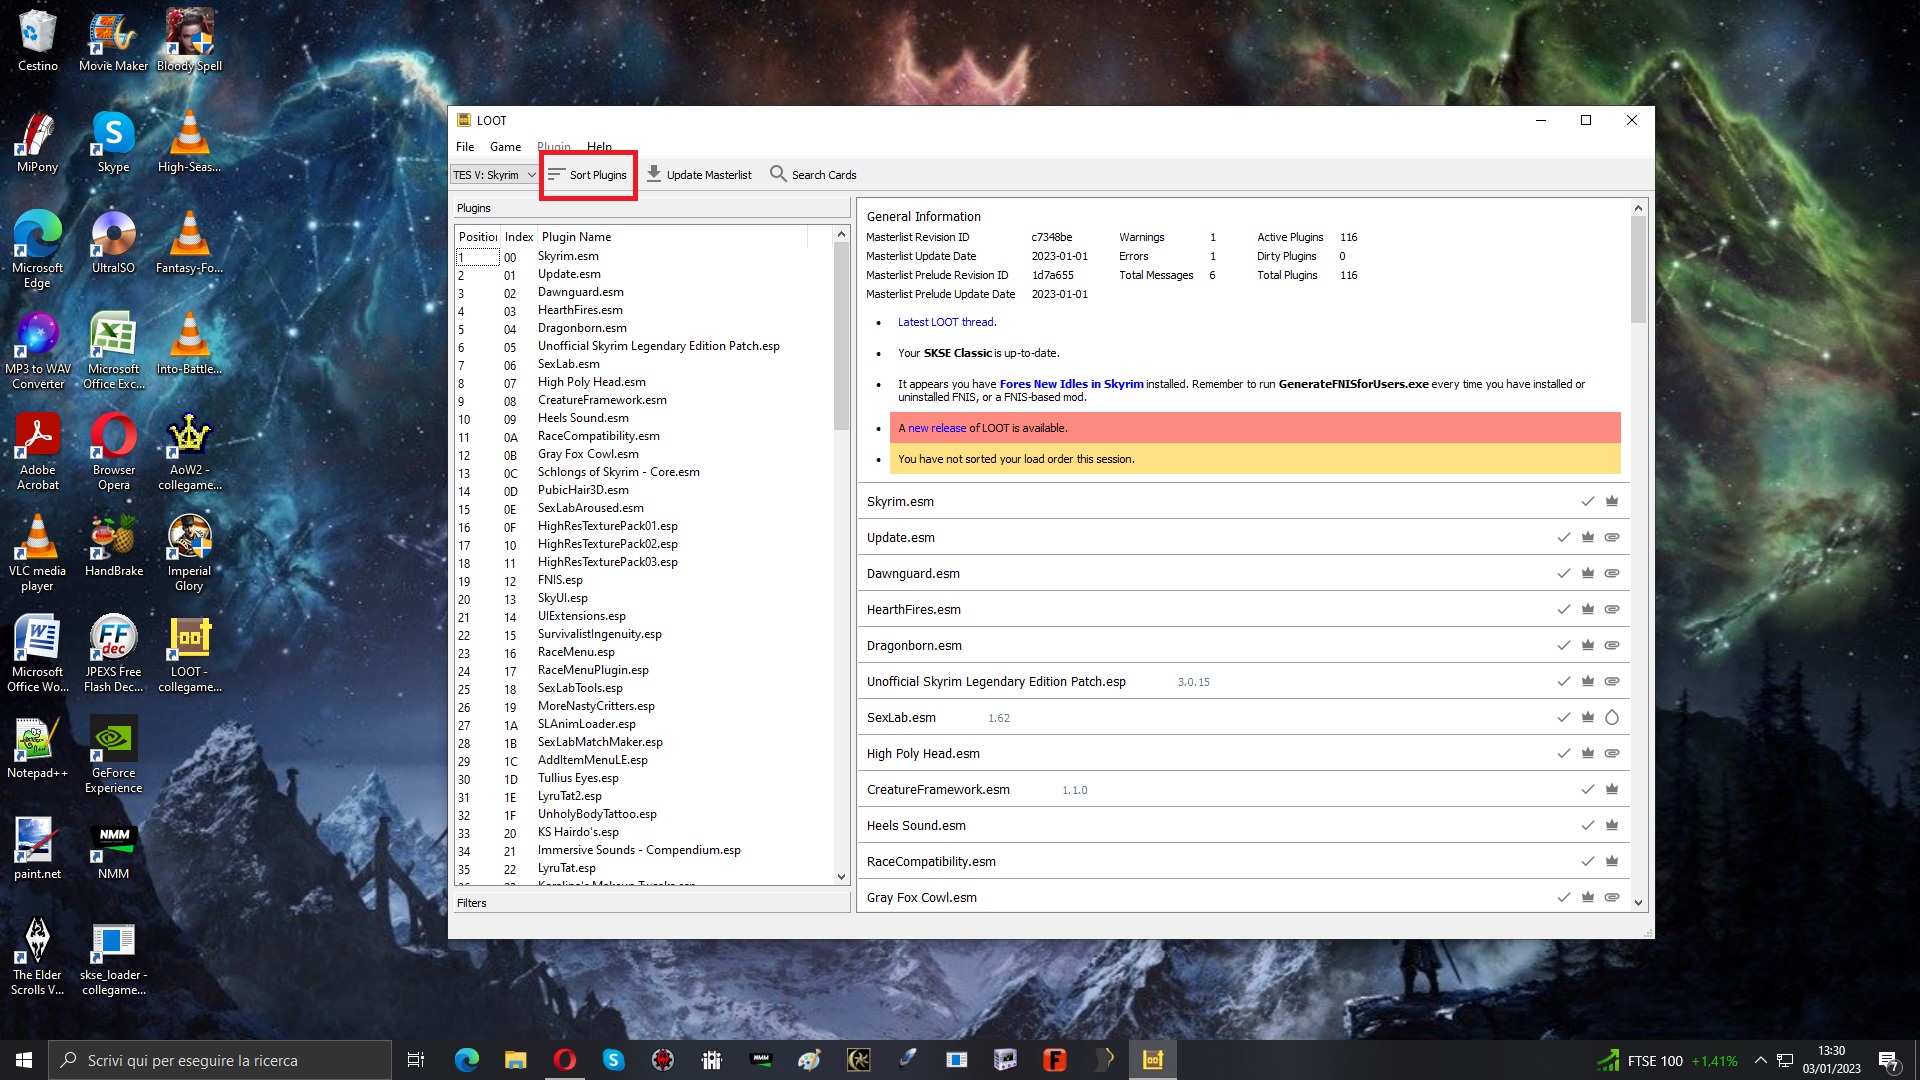
Task: Click the Position column header
Action: 478,237
